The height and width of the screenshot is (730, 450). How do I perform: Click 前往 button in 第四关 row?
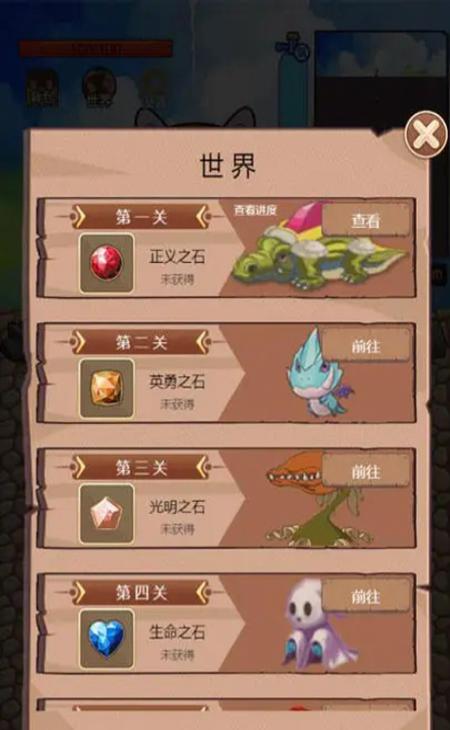366,596
